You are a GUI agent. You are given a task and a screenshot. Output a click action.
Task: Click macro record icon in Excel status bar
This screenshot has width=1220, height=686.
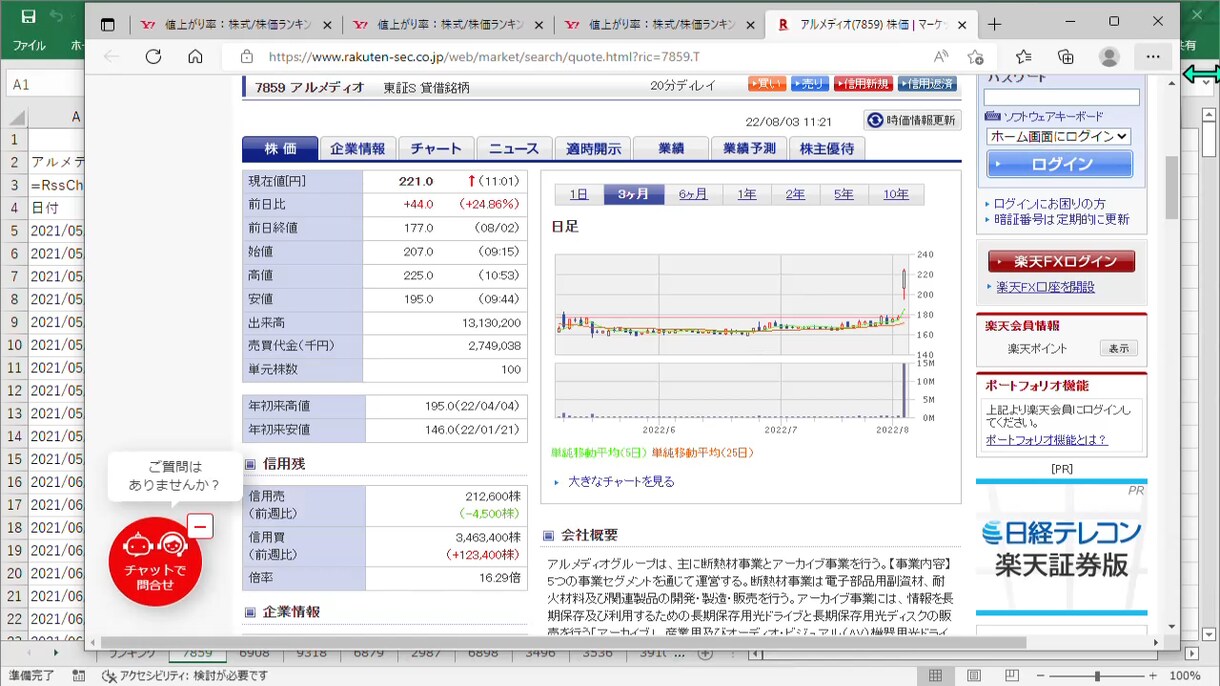click(78, 676)
